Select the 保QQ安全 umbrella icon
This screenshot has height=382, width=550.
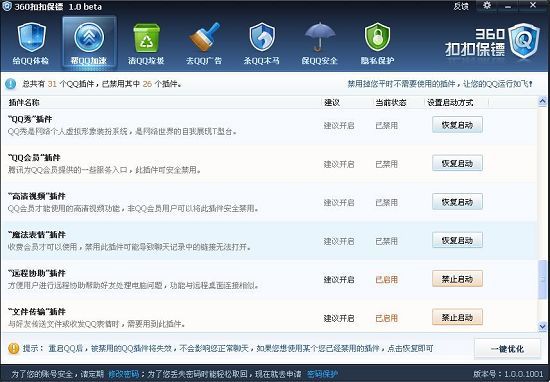(x=320, y=37)
